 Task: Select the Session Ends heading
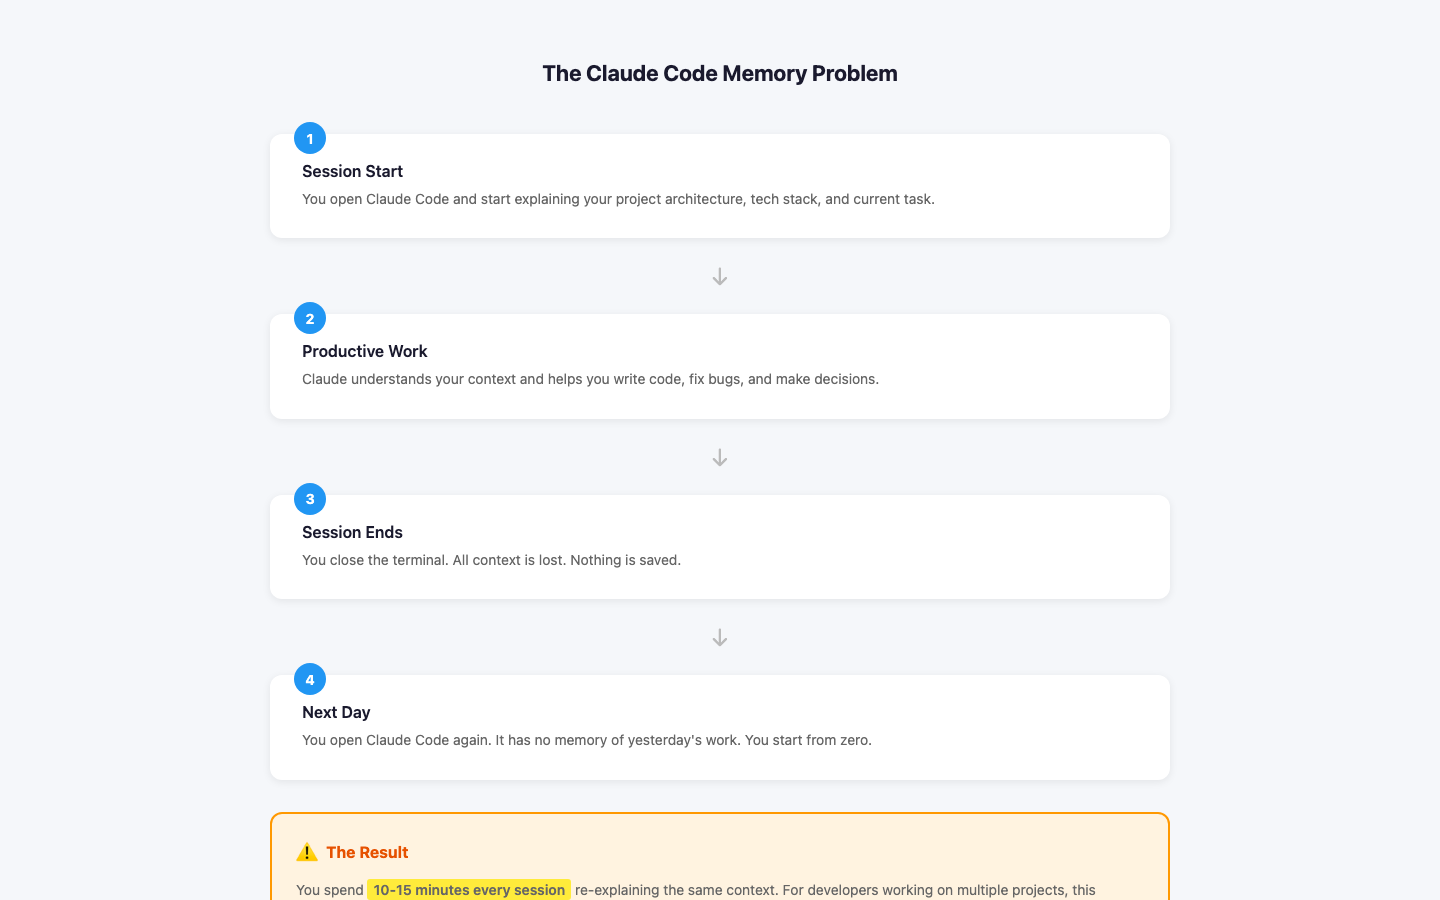(x=352, y=532)
